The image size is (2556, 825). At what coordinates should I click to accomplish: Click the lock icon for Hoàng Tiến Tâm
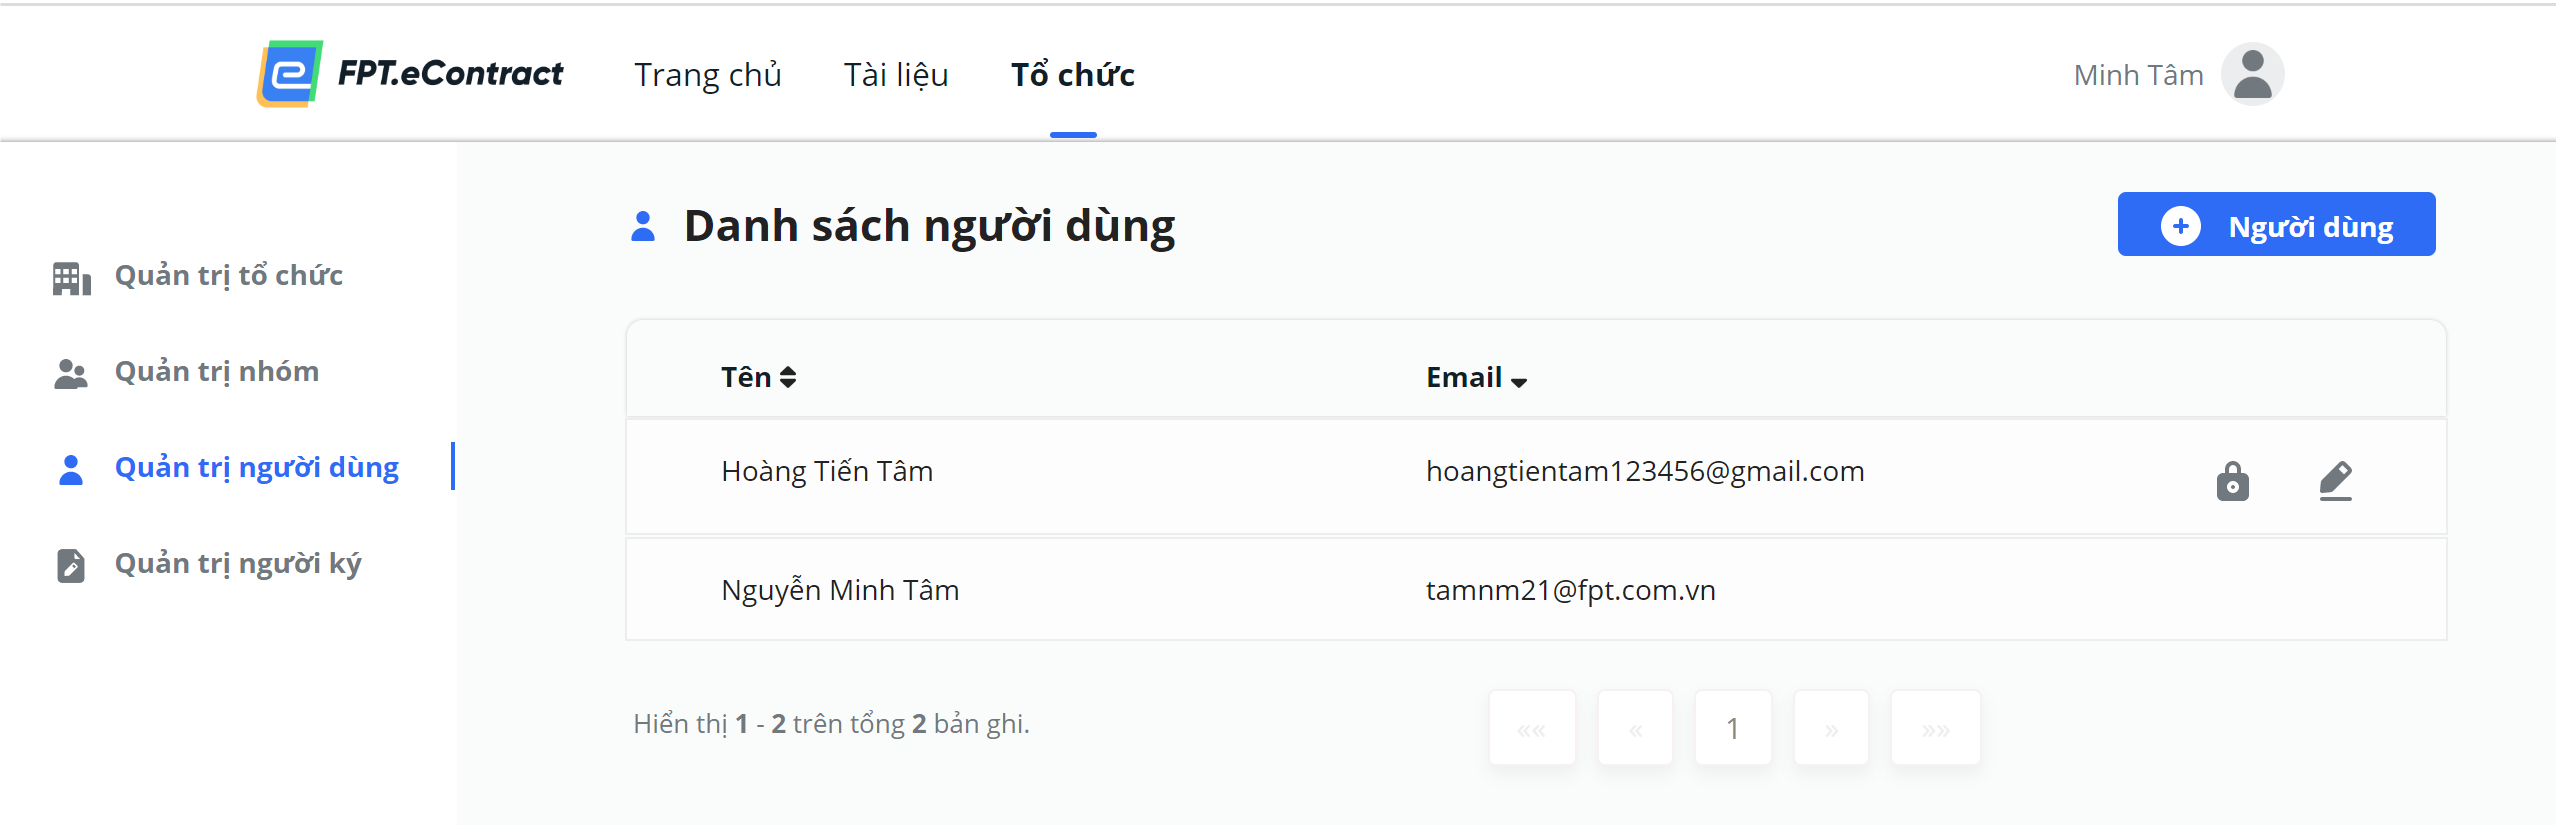click(x=2232, y=481)
